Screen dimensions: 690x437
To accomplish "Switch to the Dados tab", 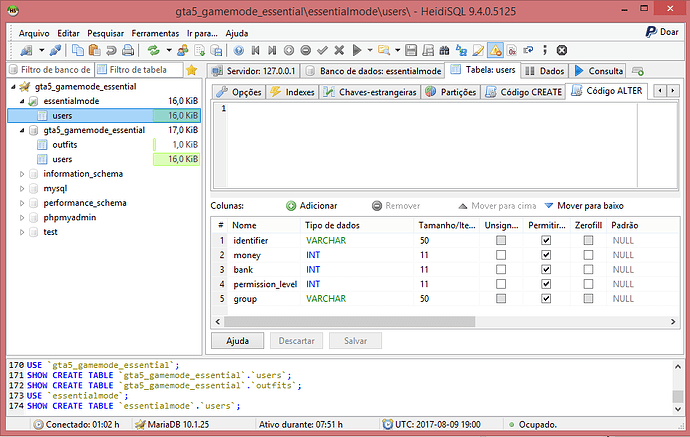I will [545, 71].
